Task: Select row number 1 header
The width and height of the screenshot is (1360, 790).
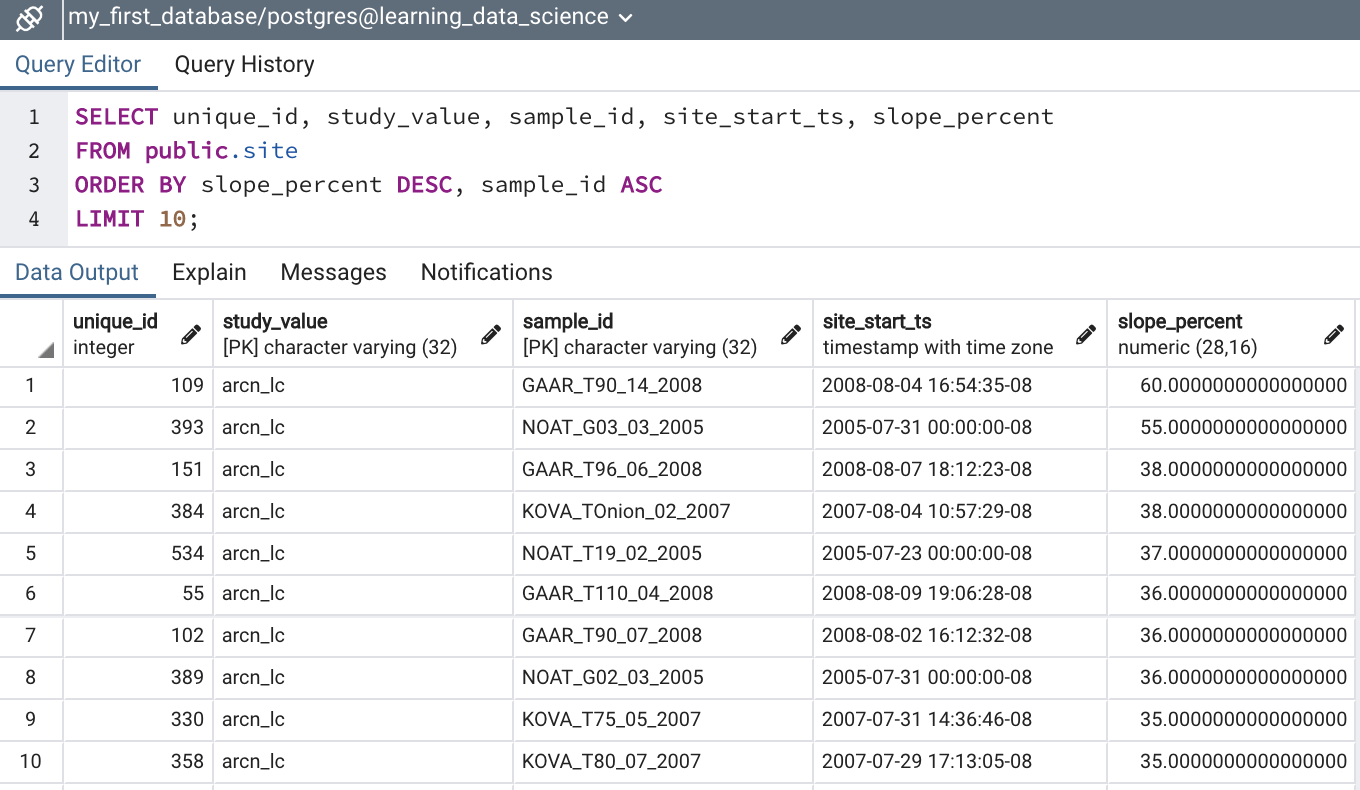Action: click(x=31, y=386)
